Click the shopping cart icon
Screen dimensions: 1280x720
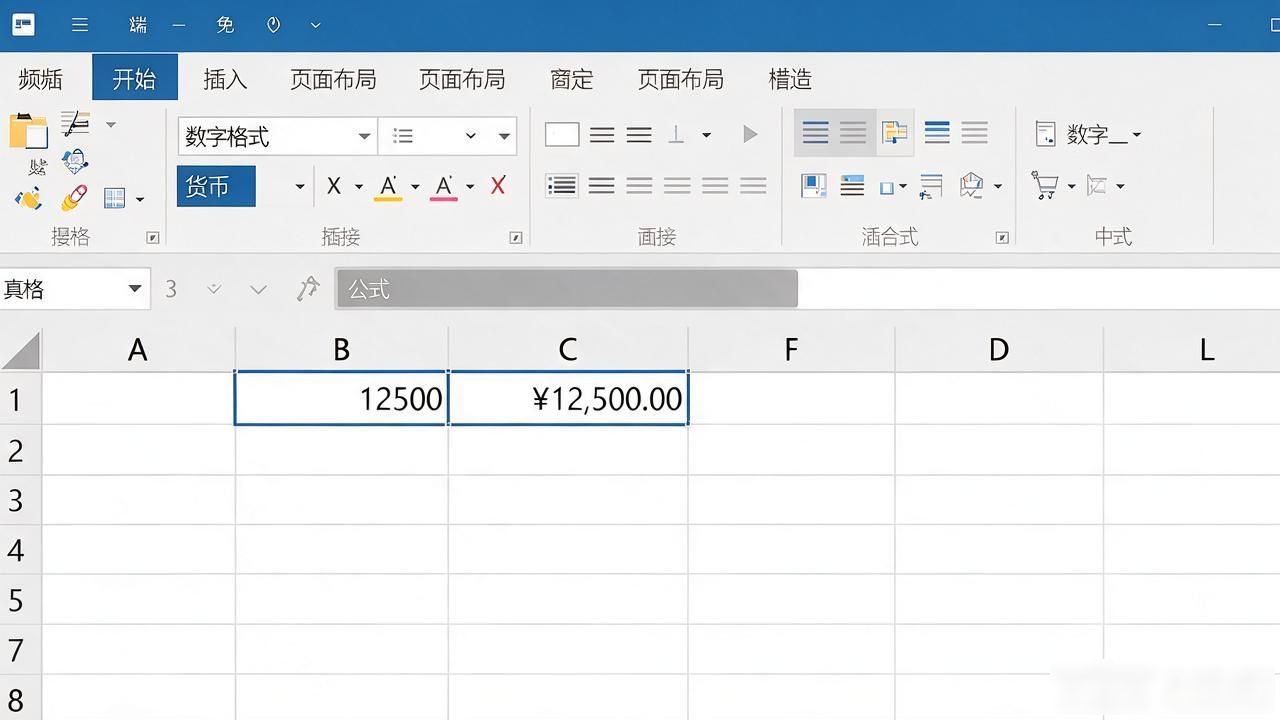click(1046, 186)
